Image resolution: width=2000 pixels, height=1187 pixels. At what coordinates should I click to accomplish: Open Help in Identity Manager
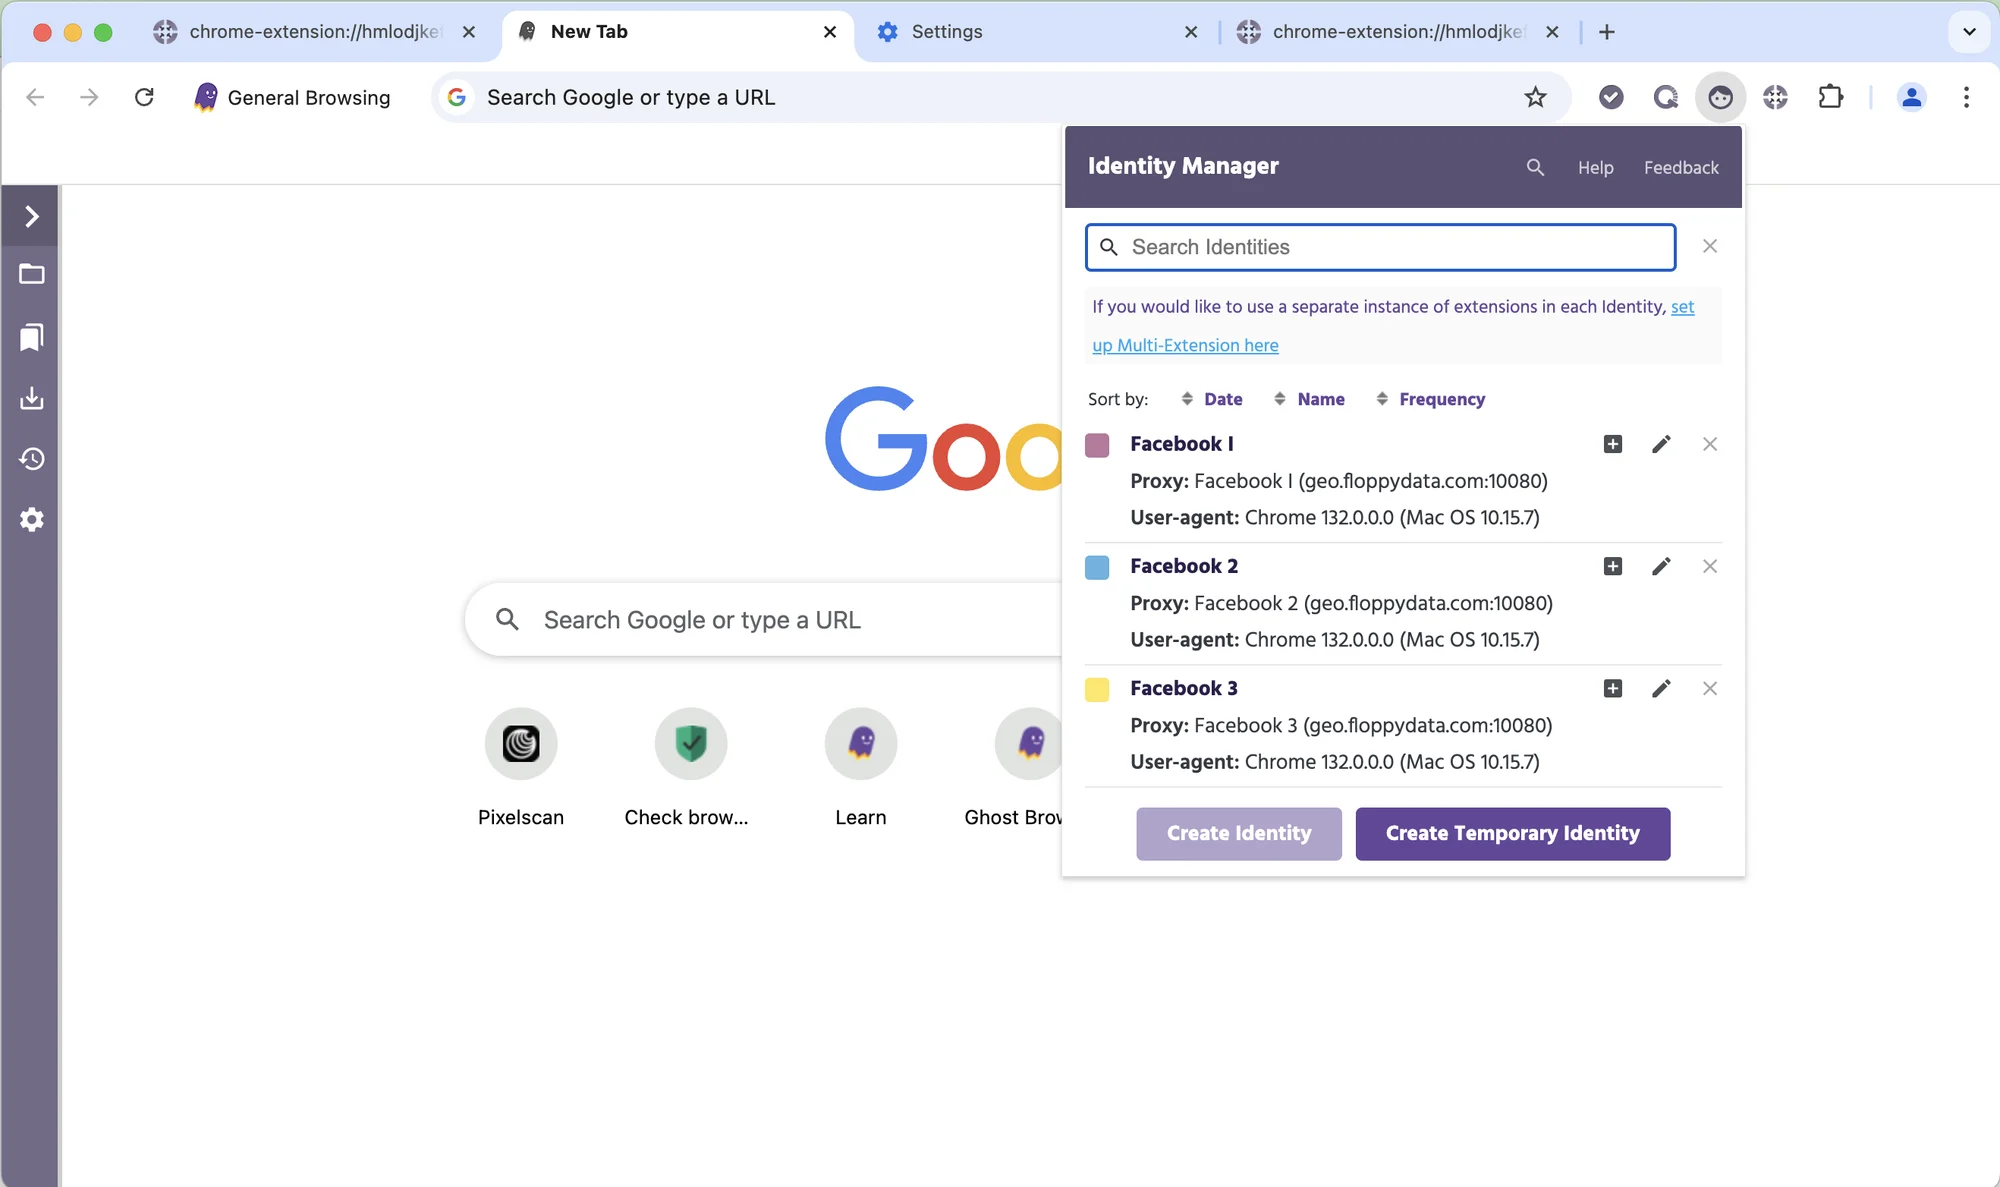(x=1595, y=168)
